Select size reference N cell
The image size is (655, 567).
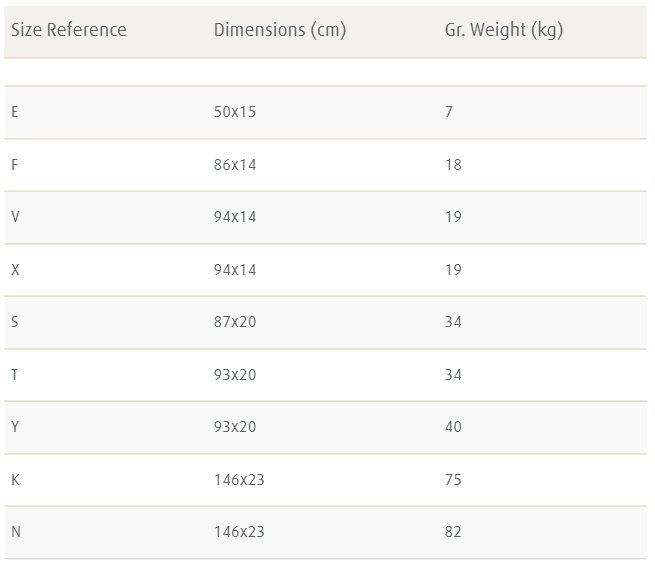[x=15, y=532]
